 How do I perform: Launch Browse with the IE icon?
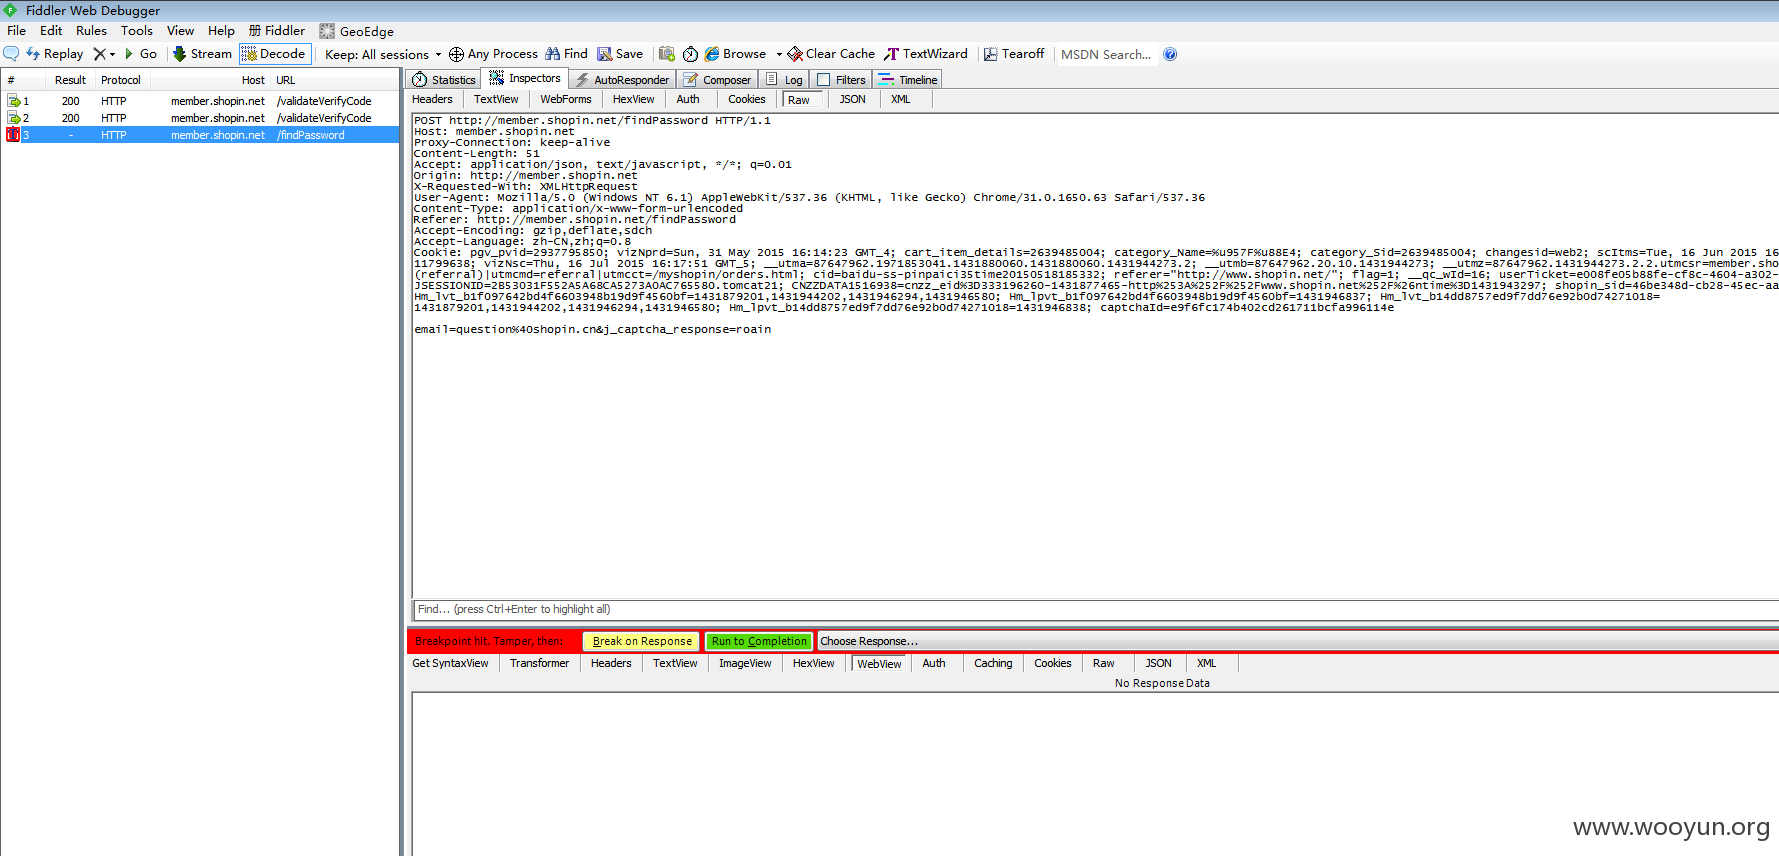pos(735,54)
